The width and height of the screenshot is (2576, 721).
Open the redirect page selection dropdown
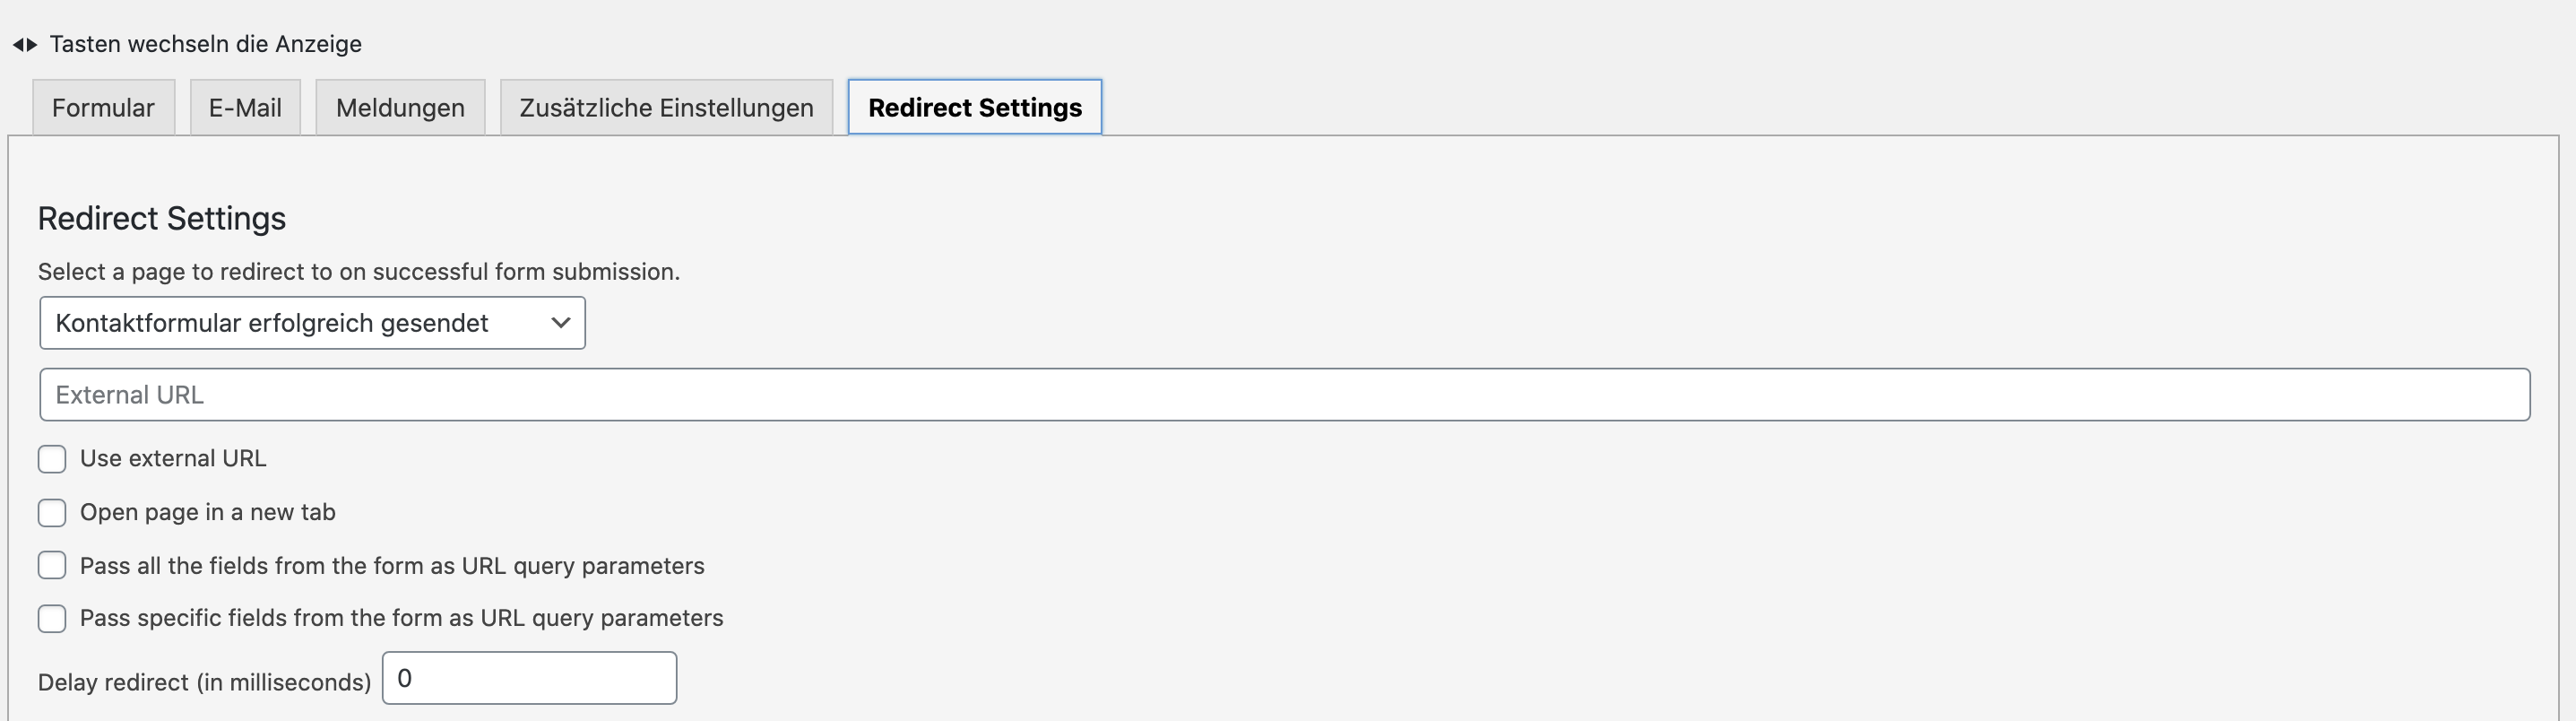312,323
